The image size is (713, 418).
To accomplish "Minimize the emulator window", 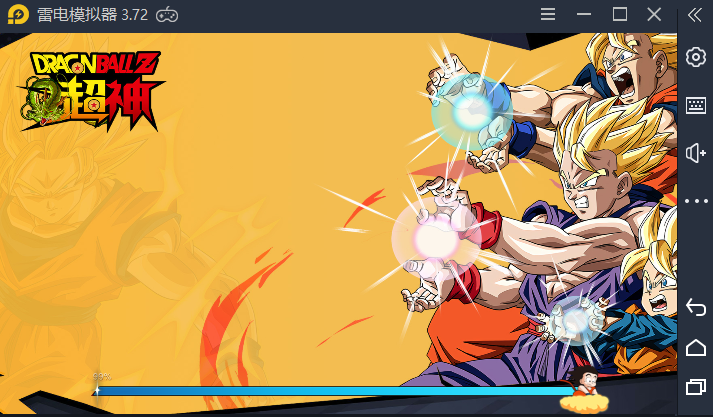I will click(584, 15).
